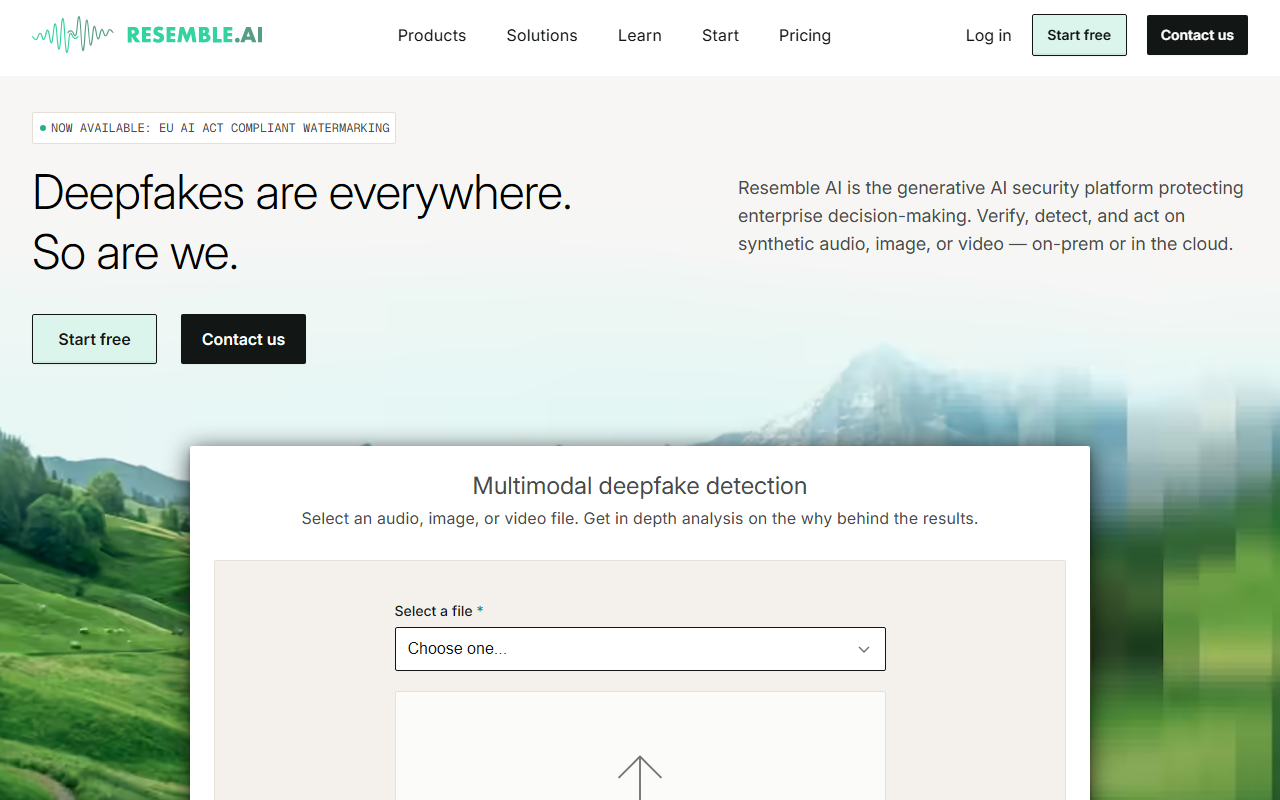Viewport: 1280px width, 800px height.
Task: Click the Log in link
Action: click(x=988, y=35)
